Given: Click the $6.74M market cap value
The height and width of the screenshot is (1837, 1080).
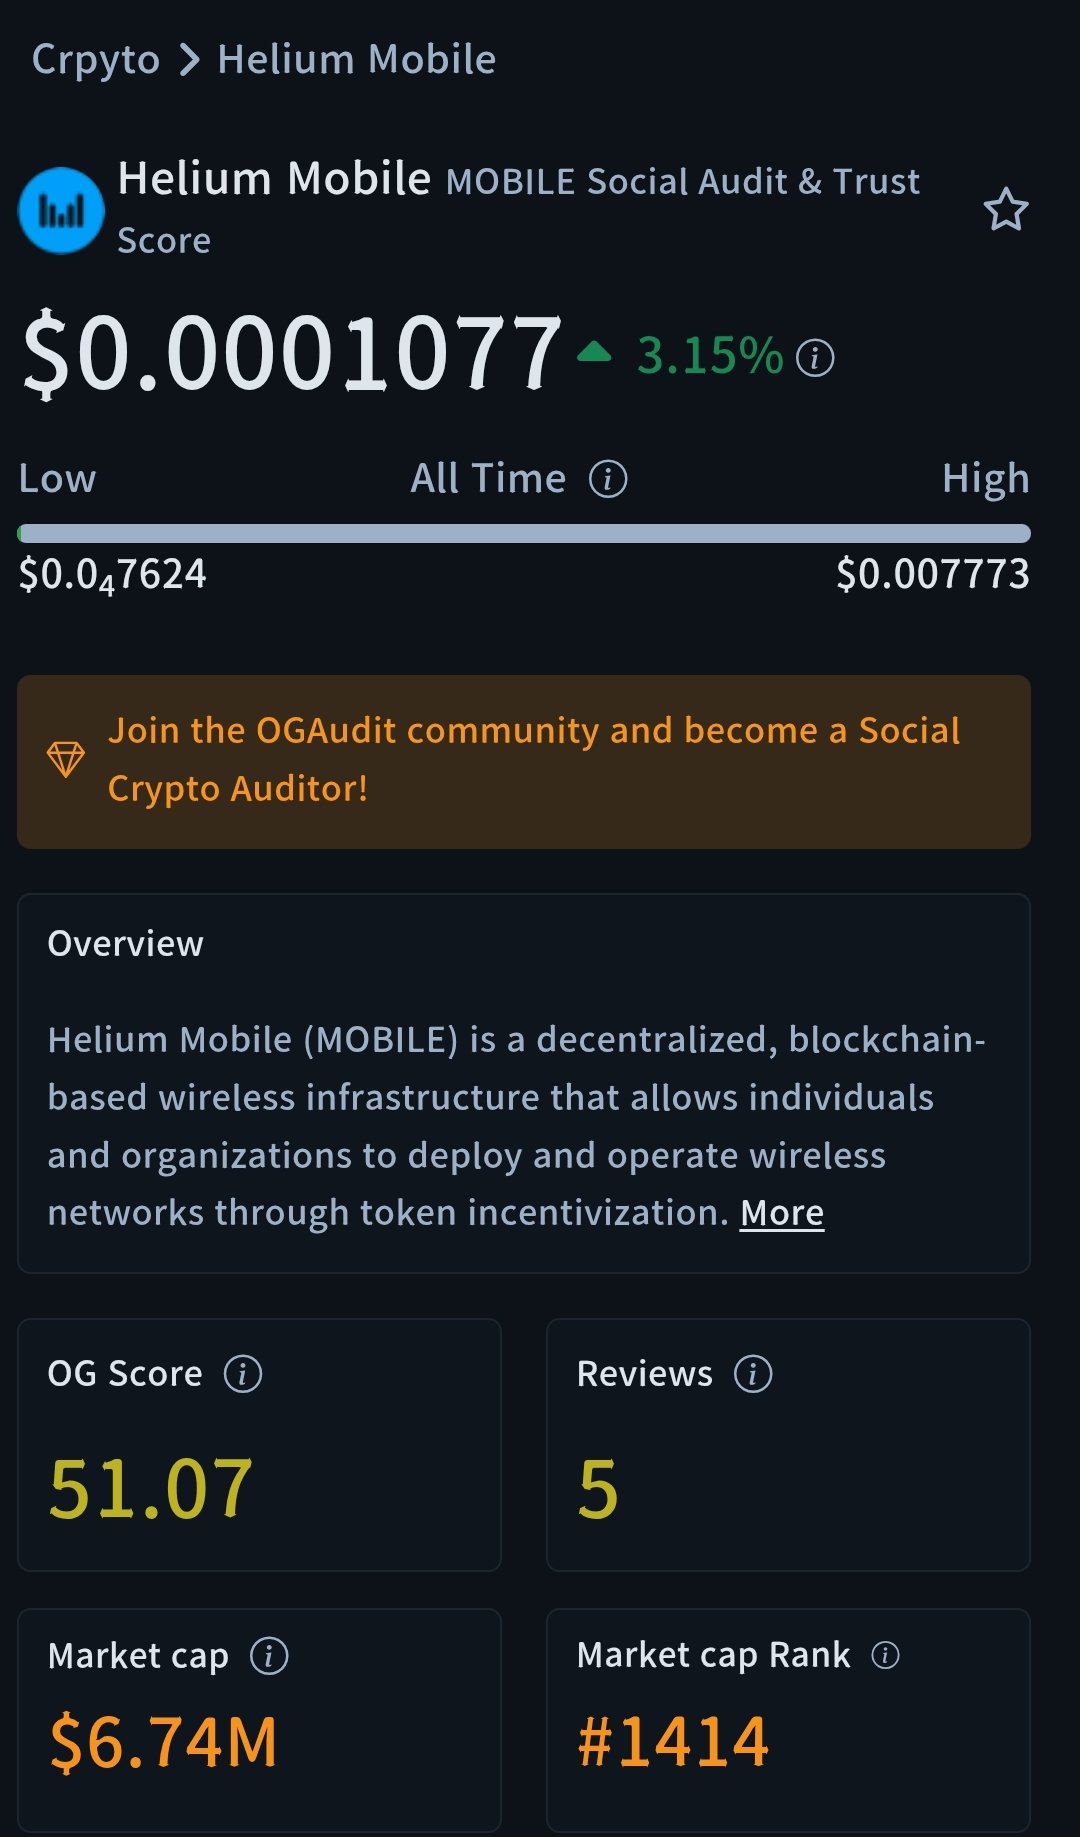Looking at the screenshot, I should 163,1742.
